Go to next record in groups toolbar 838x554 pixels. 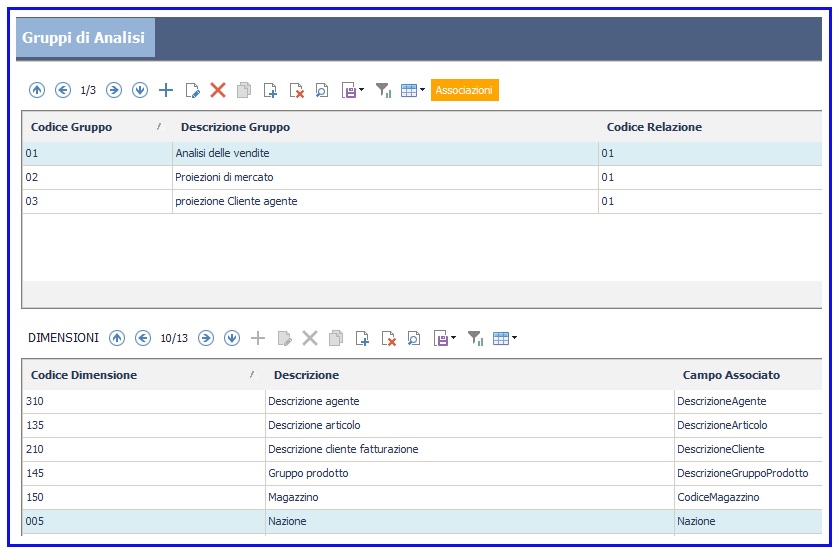point(114,90)
